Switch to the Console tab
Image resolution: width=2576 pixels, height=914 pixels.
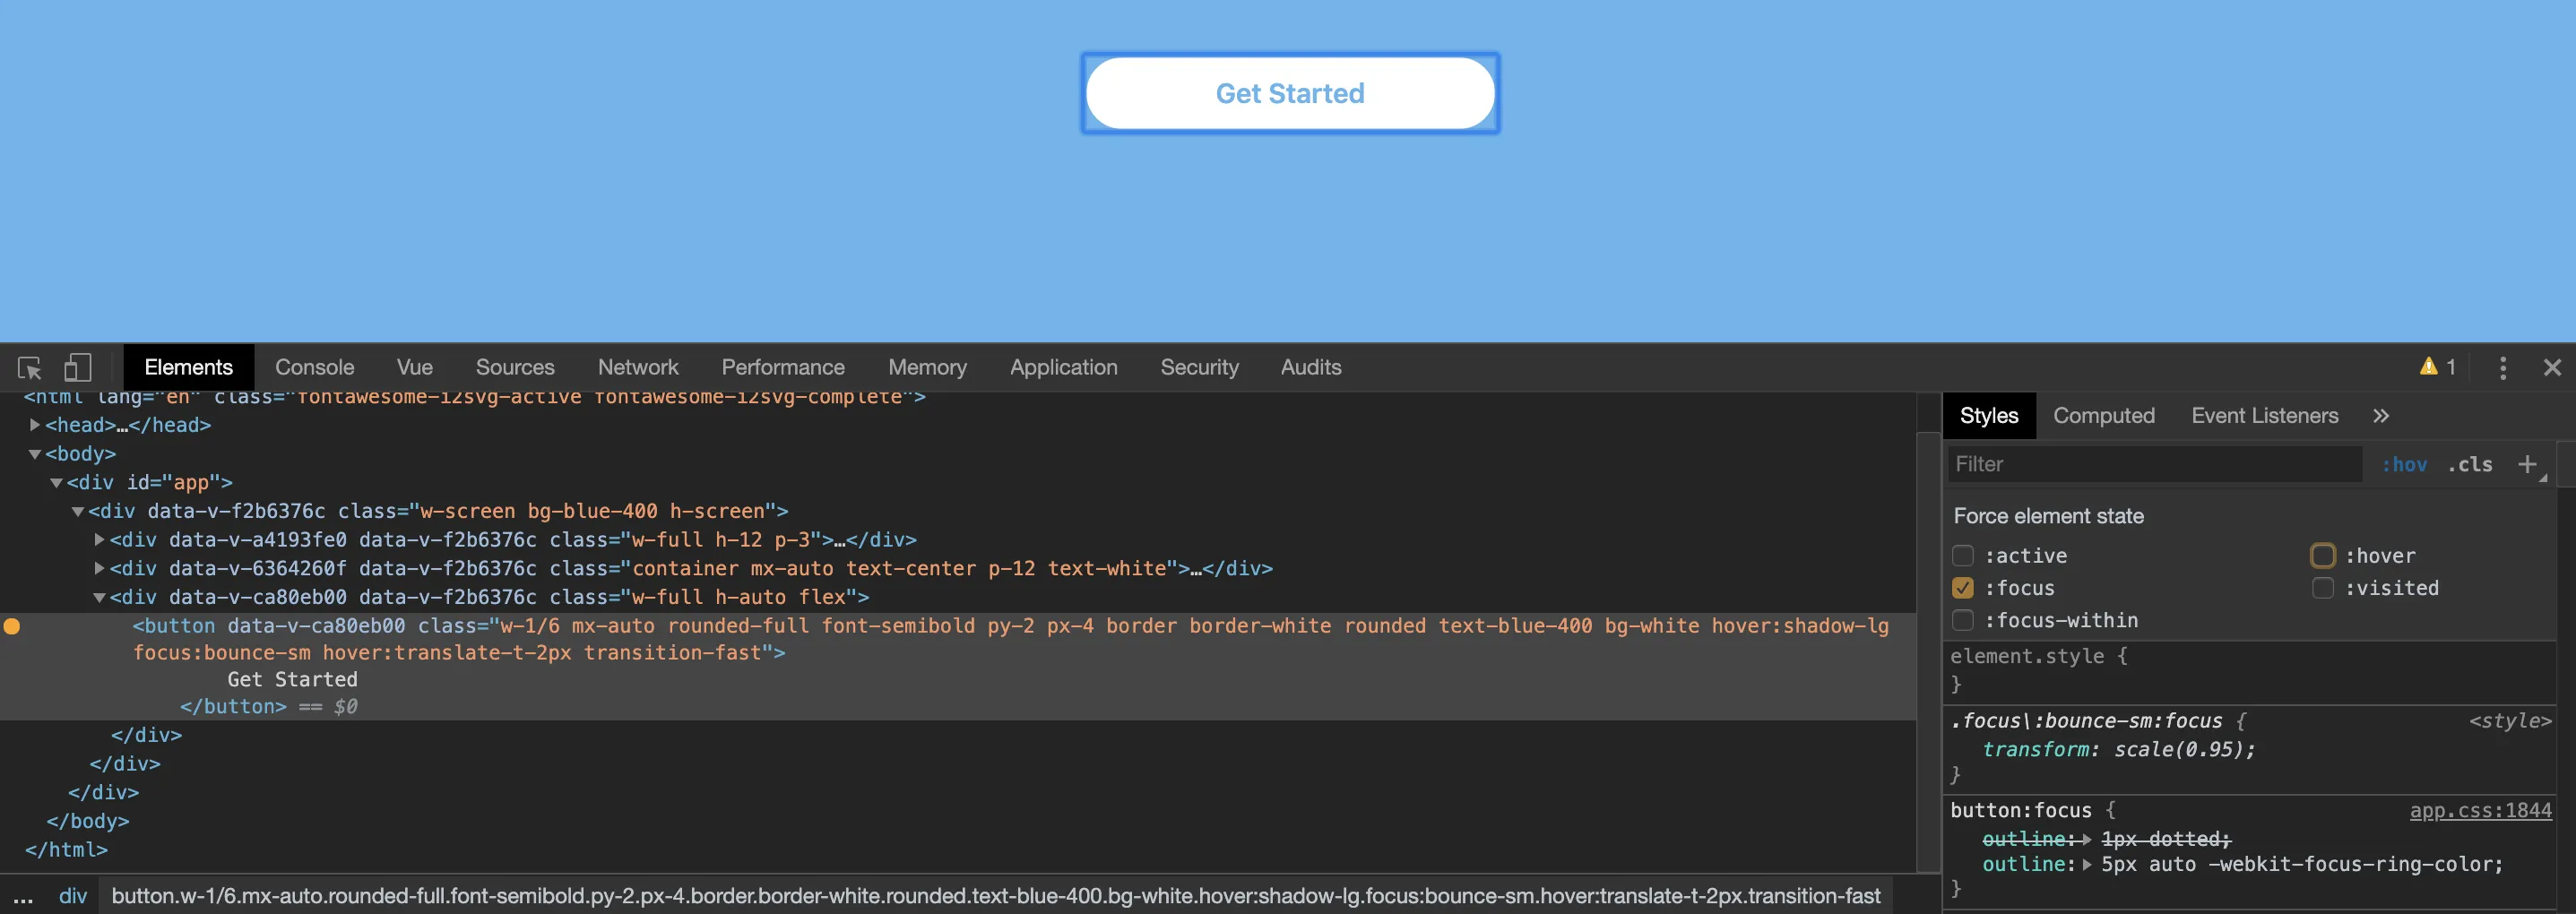314,368
